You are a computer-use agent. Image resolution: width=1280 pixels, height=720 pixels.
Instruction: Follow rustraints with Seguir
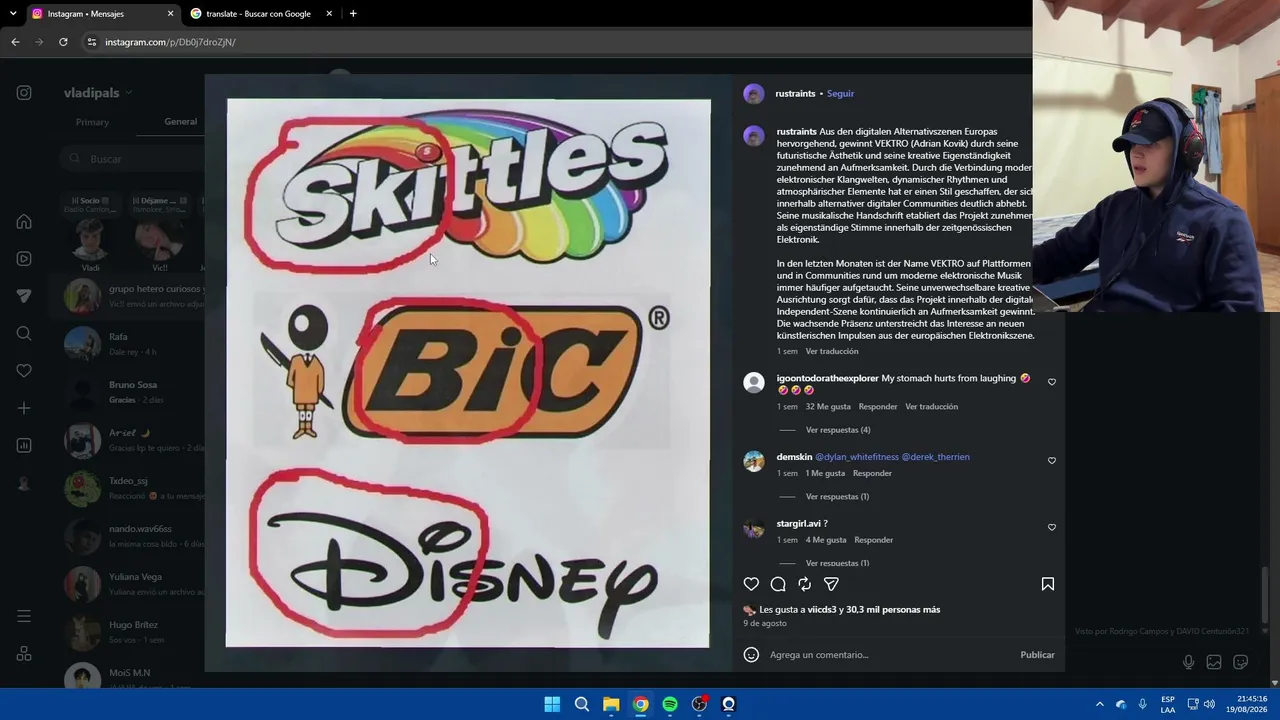(840, 94)
